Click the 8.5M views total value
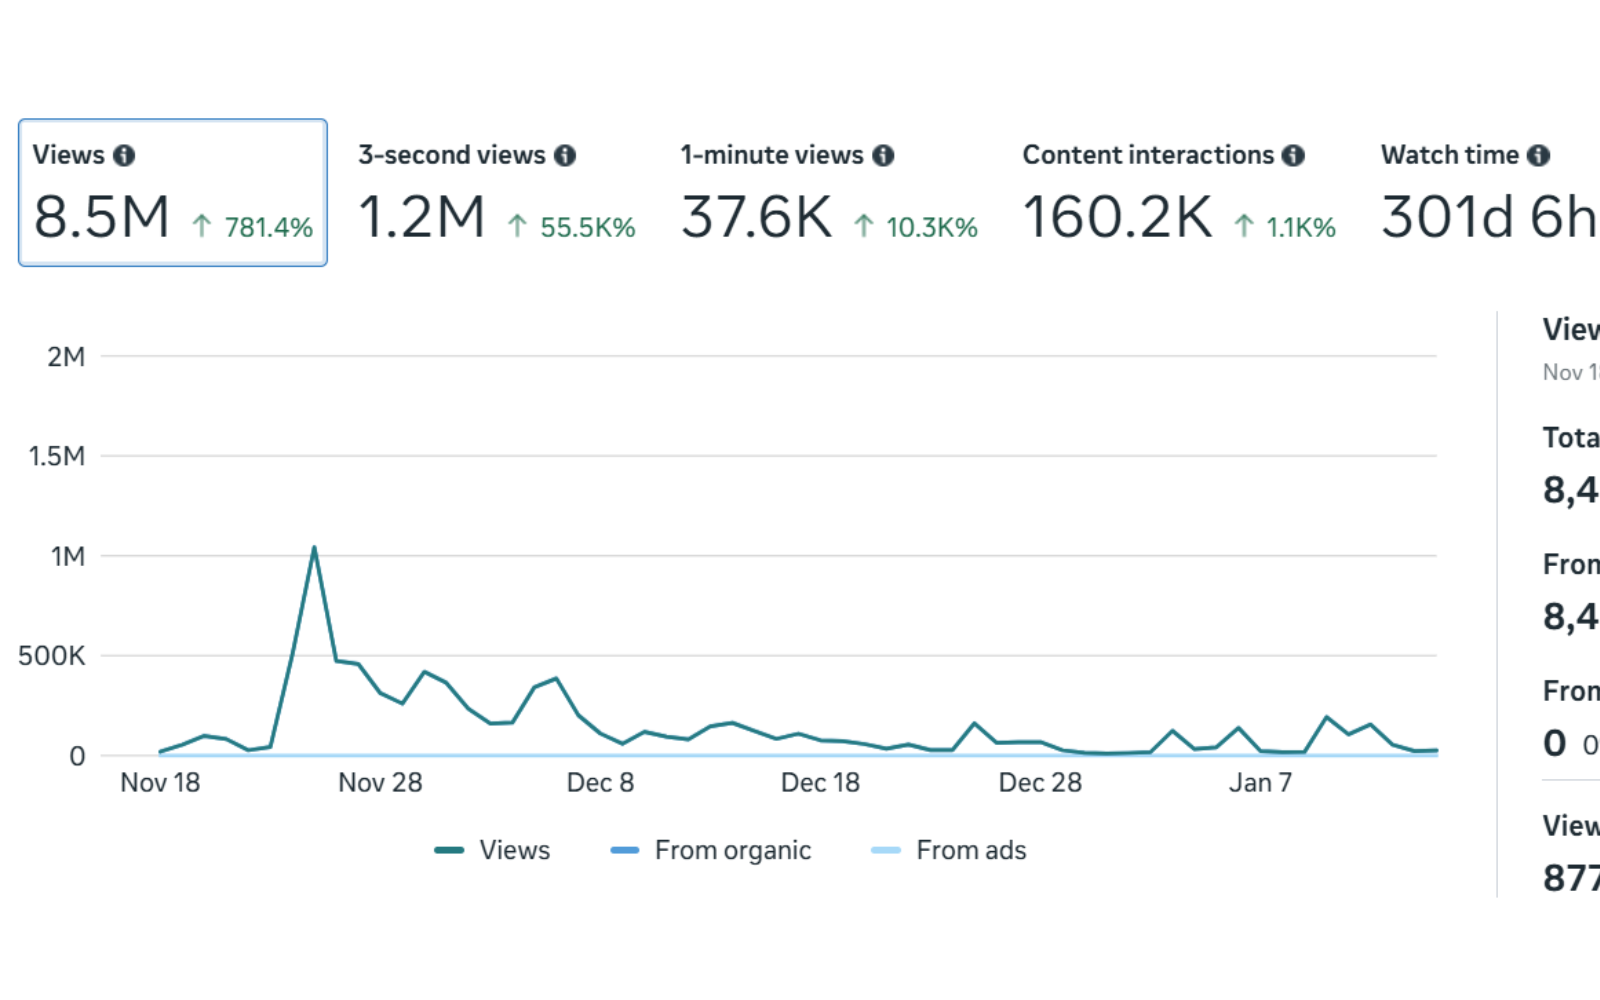This screenshot has width=1600, height=1000. coord(101,217)
